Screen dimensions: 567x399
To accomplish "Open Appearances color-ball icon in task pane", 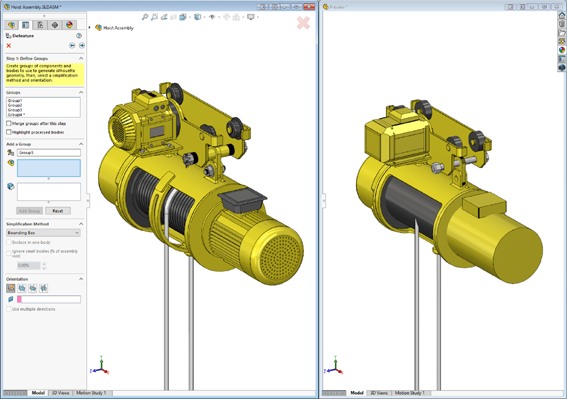I will tap(562, 50).
